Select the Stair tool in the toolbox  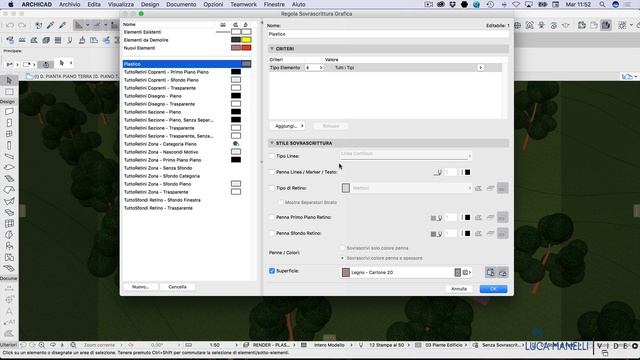coord(9,179)
